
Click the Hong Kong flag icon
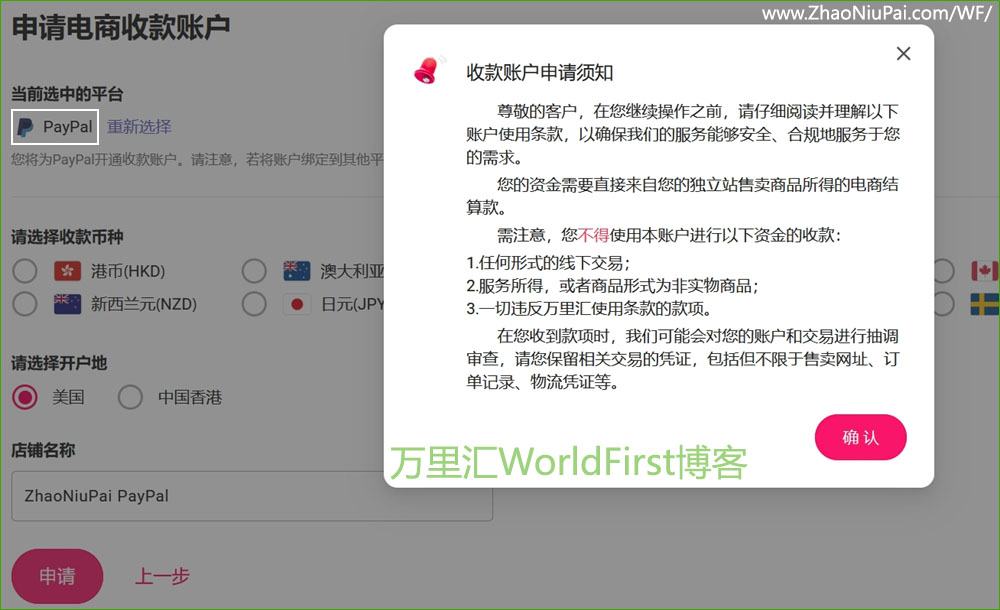tap(68, 271)
